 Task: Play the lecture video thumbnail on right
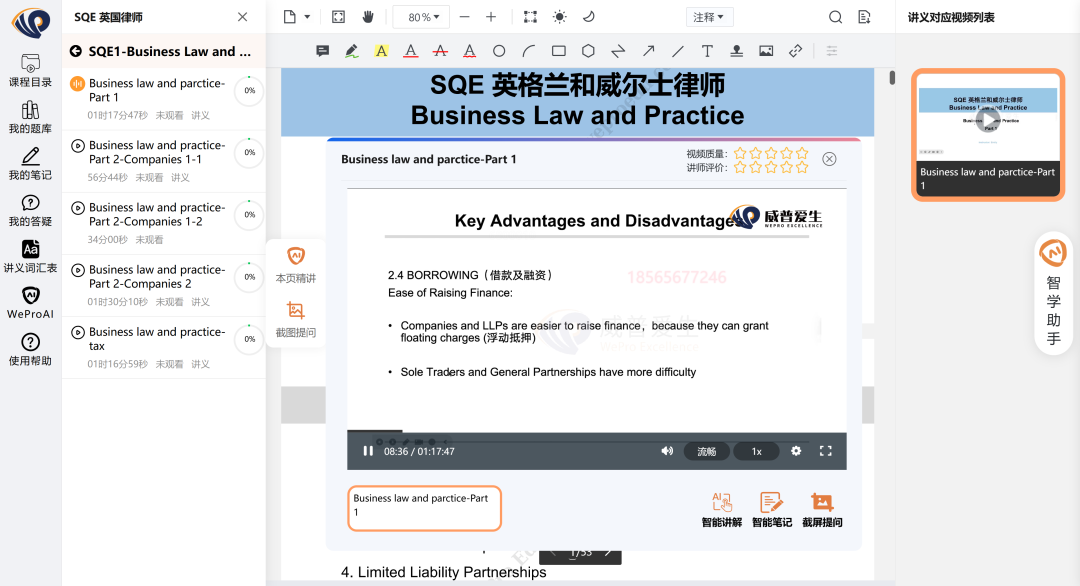(988, 121)
